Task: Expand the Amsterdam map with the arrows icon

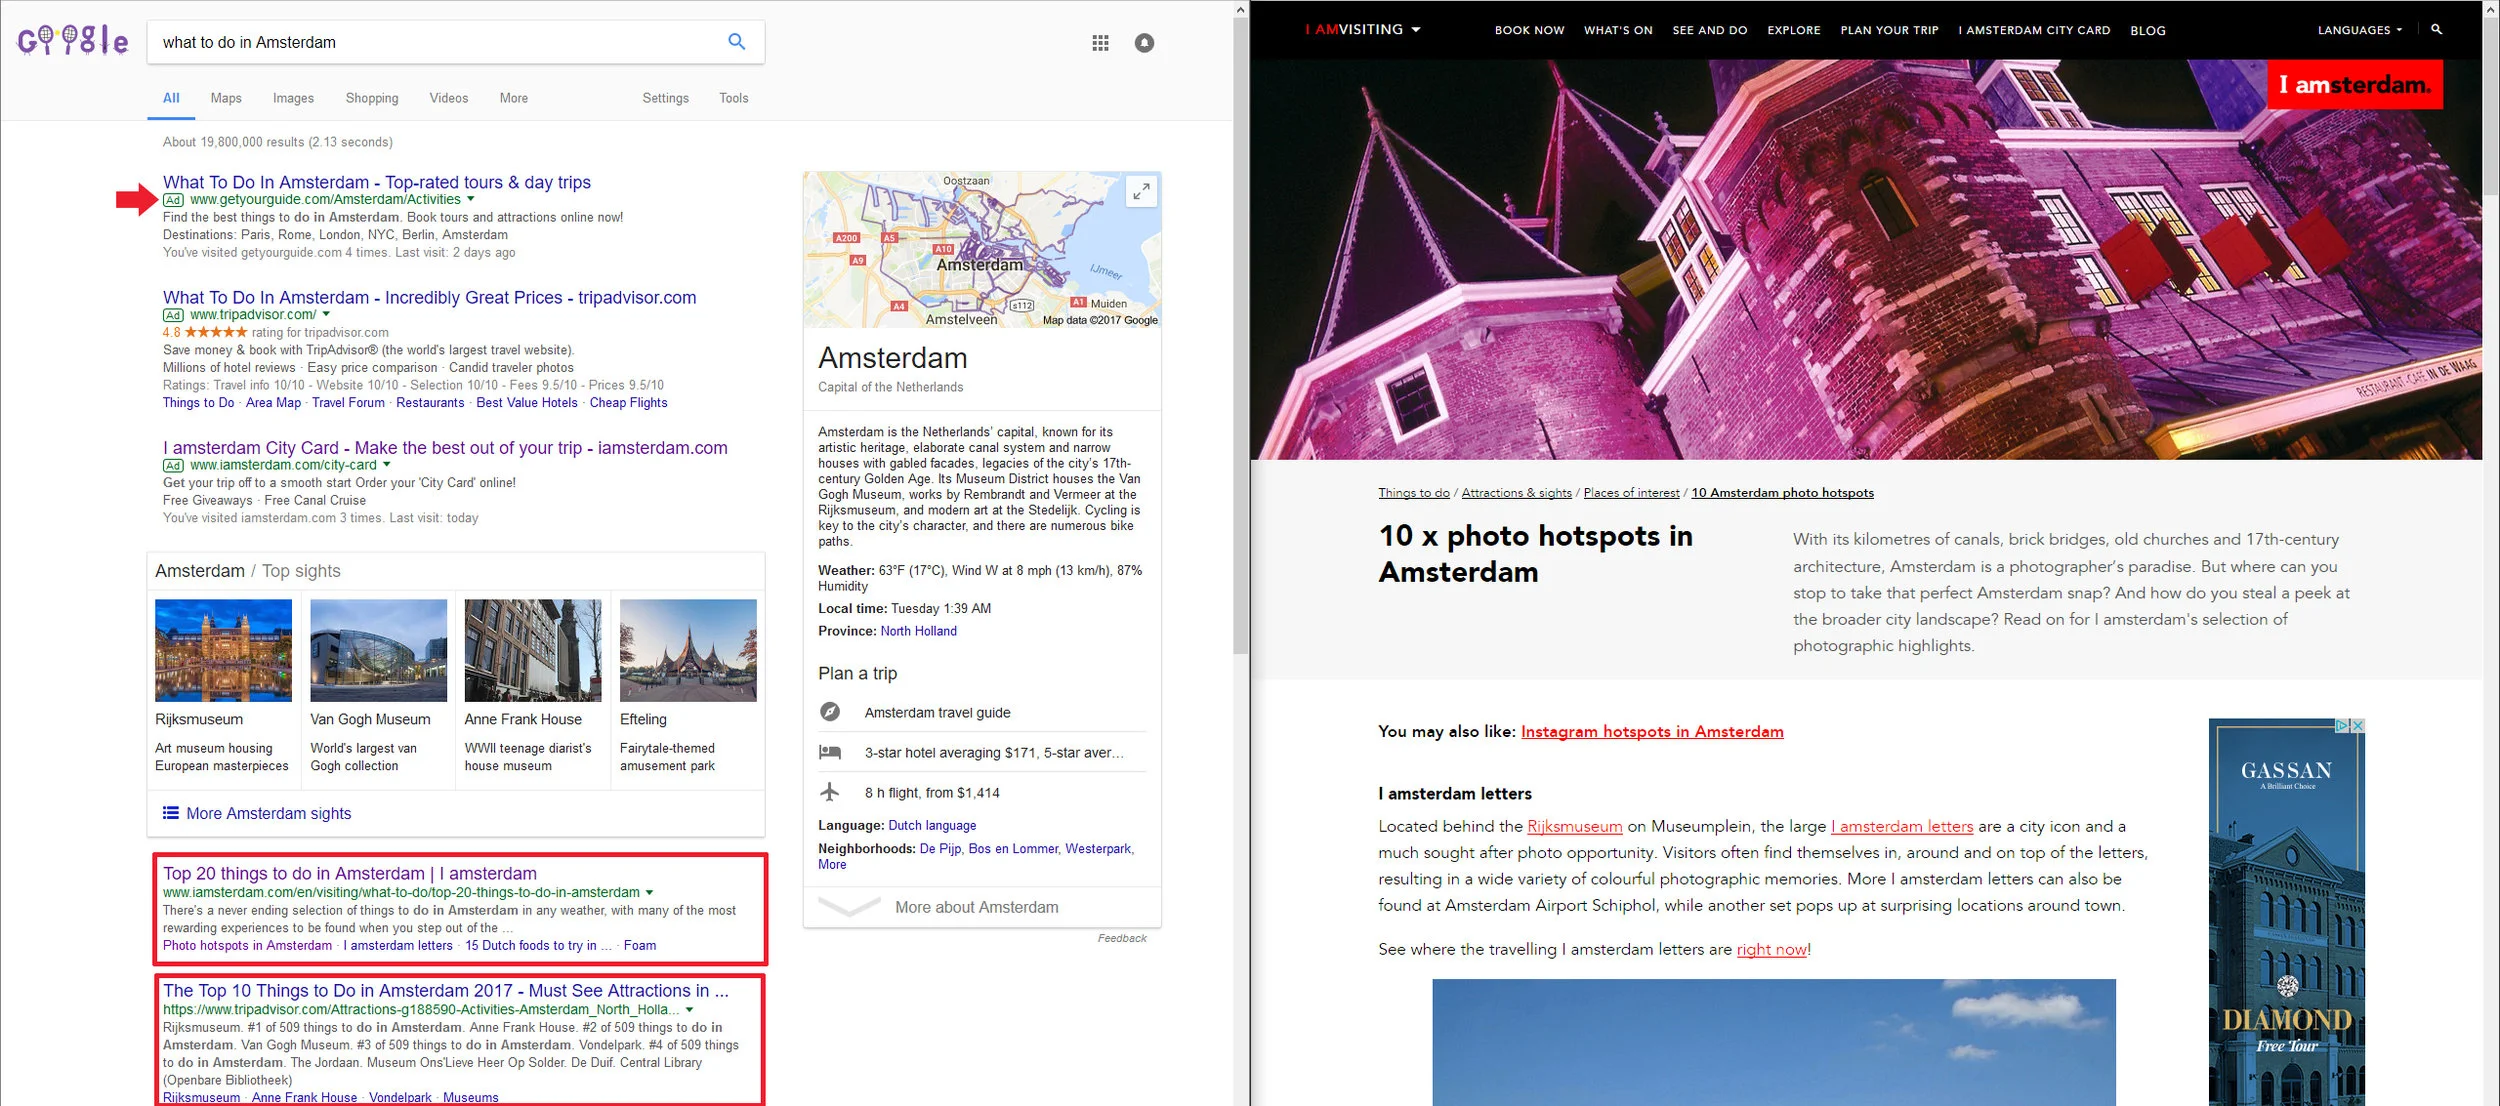Action: pyautogui.click(x=1141, y=191)
